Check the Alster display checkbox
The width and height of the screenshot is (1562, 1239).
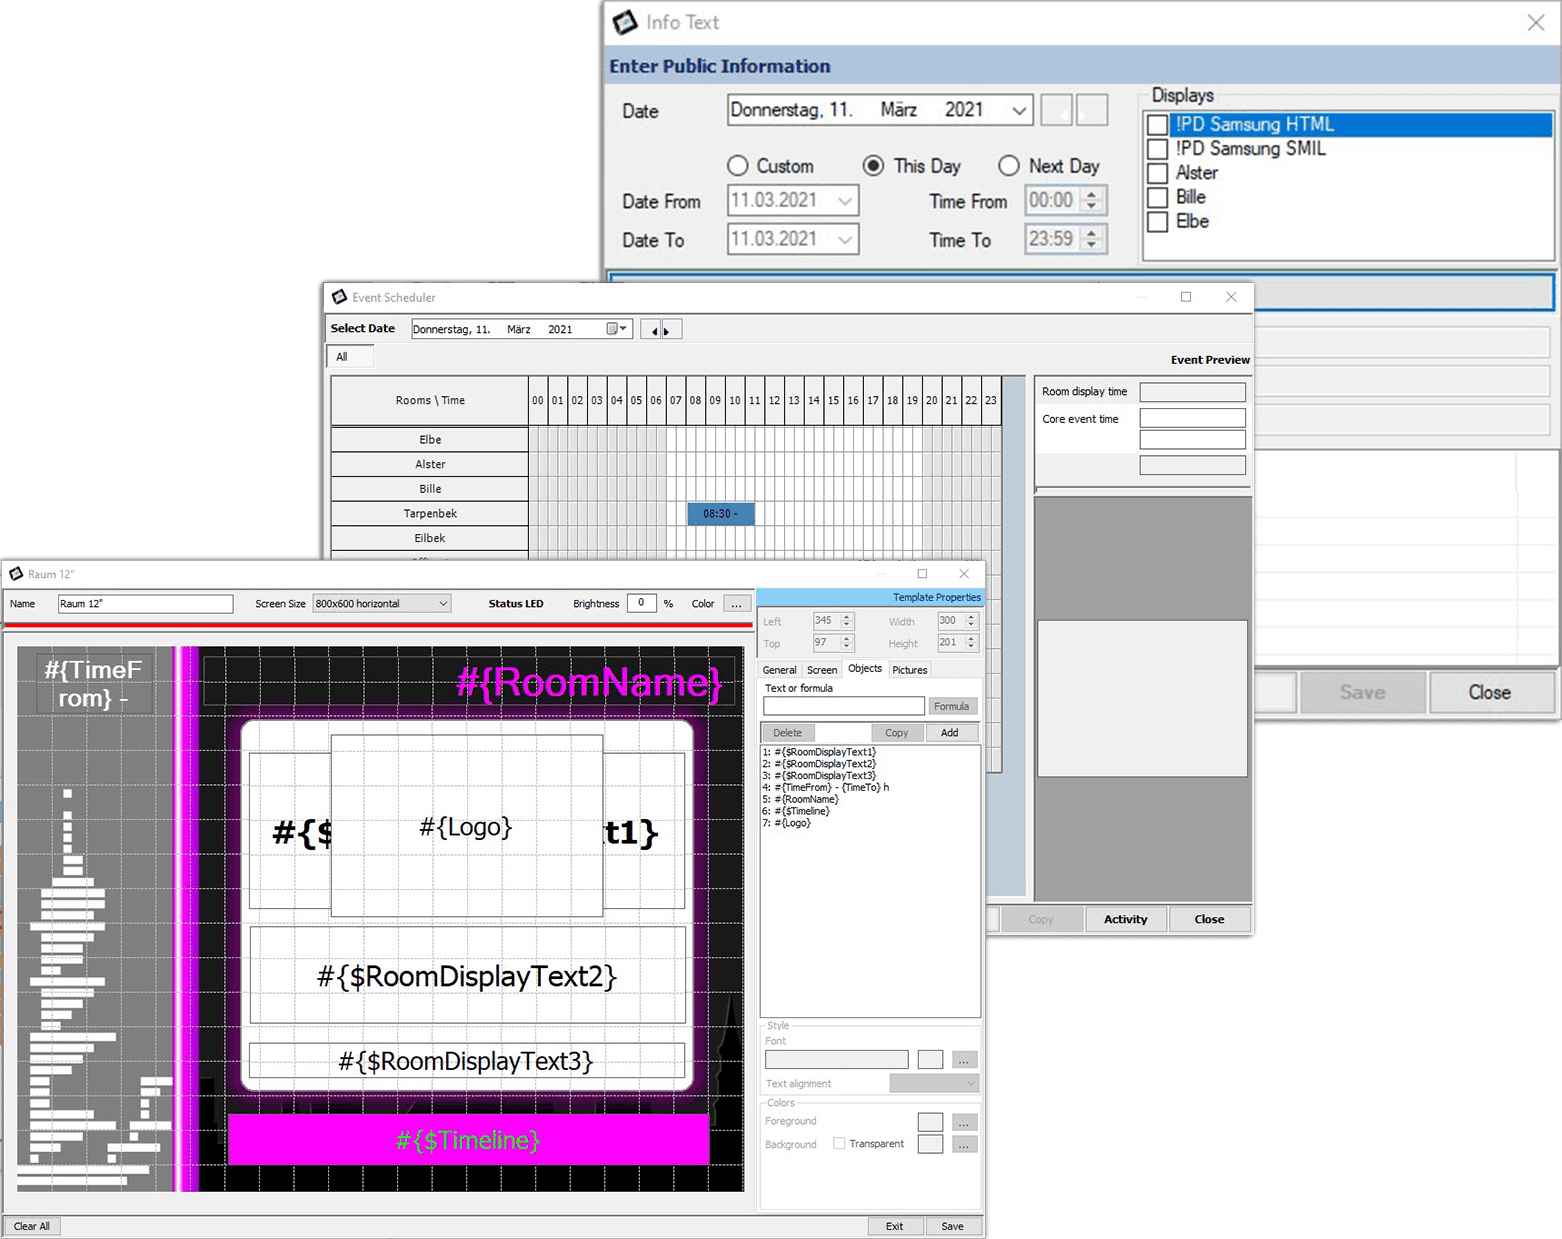click(1158, 173)
